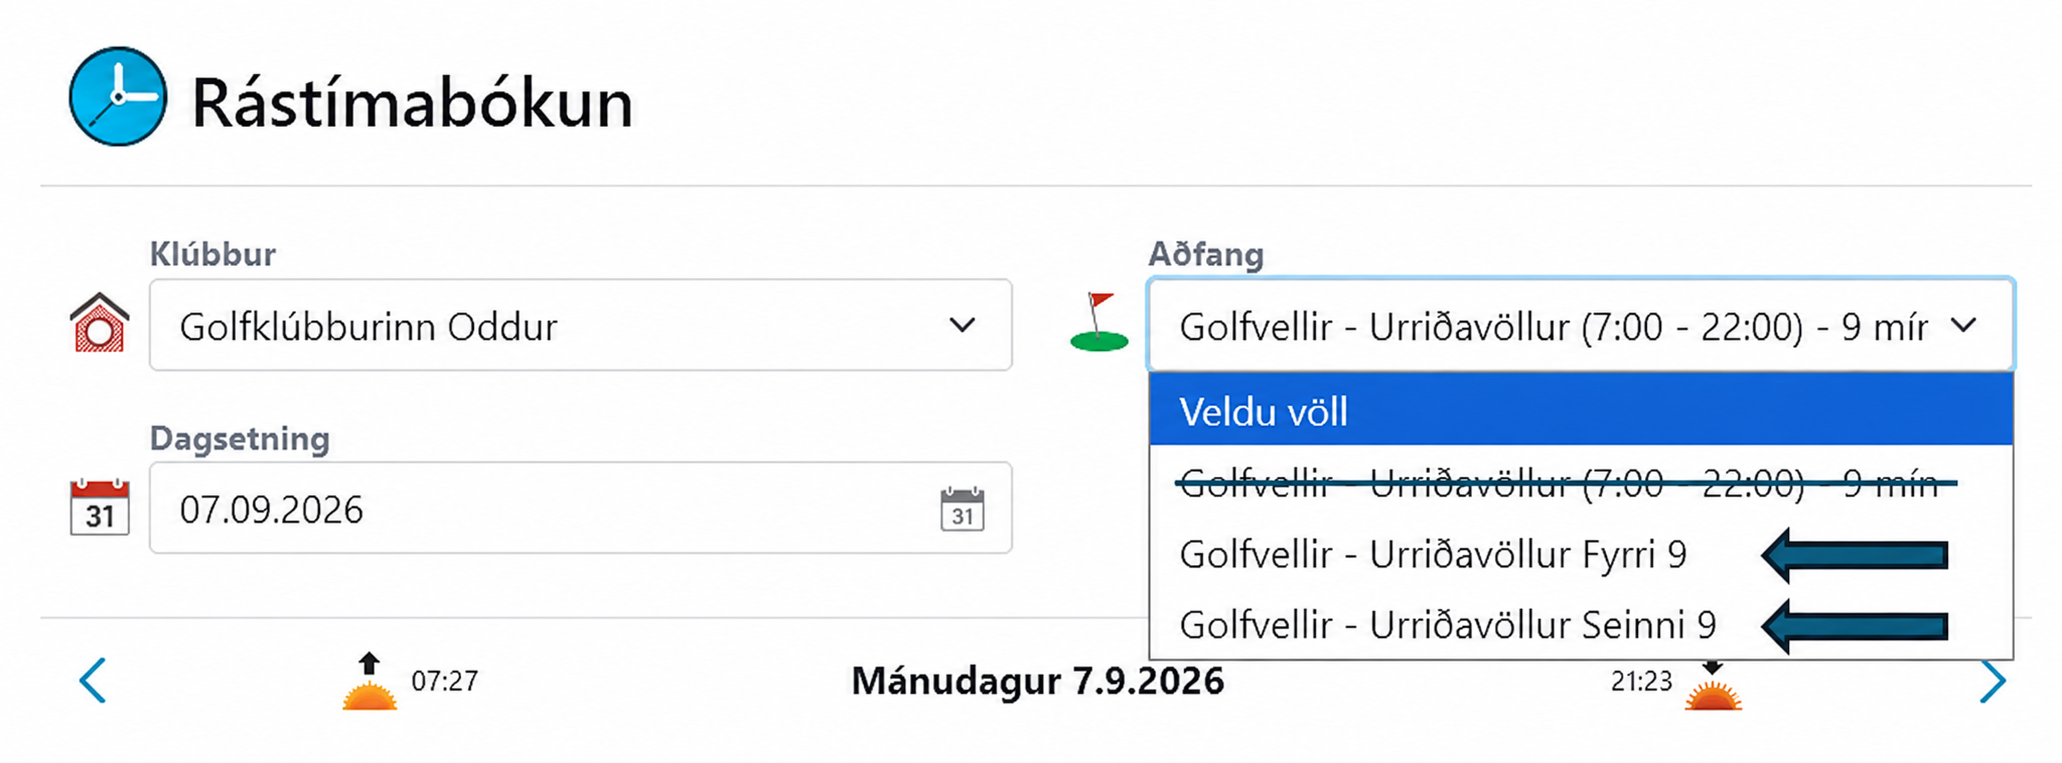The height and width of the screenshot is (763, 2062).
Task: Choose crossed-out Urriðavöllur (7:00 - 22:00) option
Action: tap(1580, 484)
